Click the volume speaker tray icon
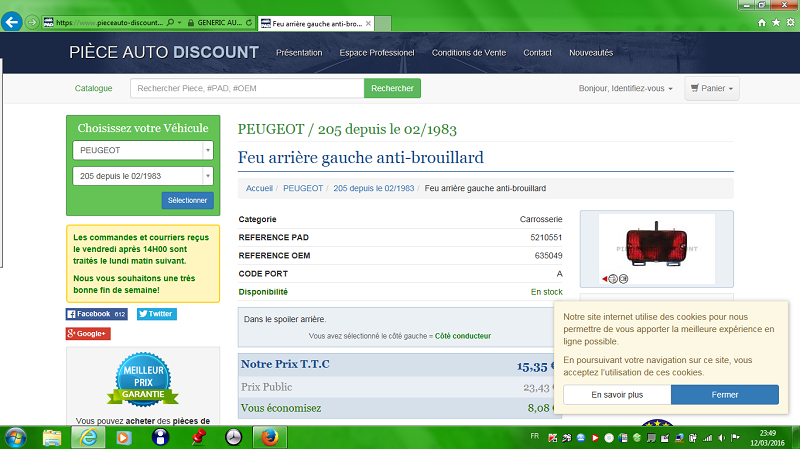 (x=721, y=438)
